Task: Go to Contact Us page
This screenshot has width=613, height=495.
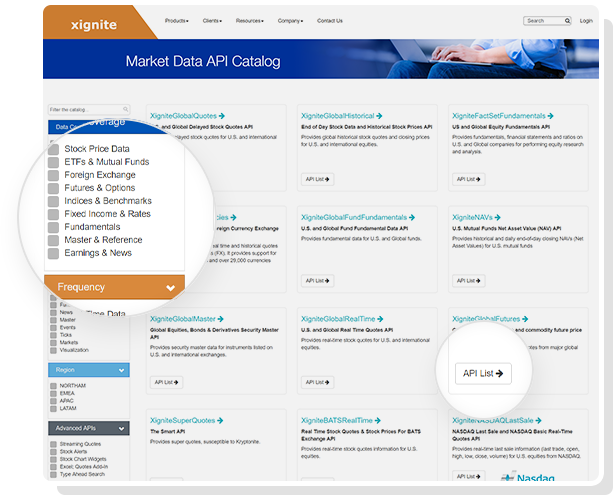Action: (330, 21)
